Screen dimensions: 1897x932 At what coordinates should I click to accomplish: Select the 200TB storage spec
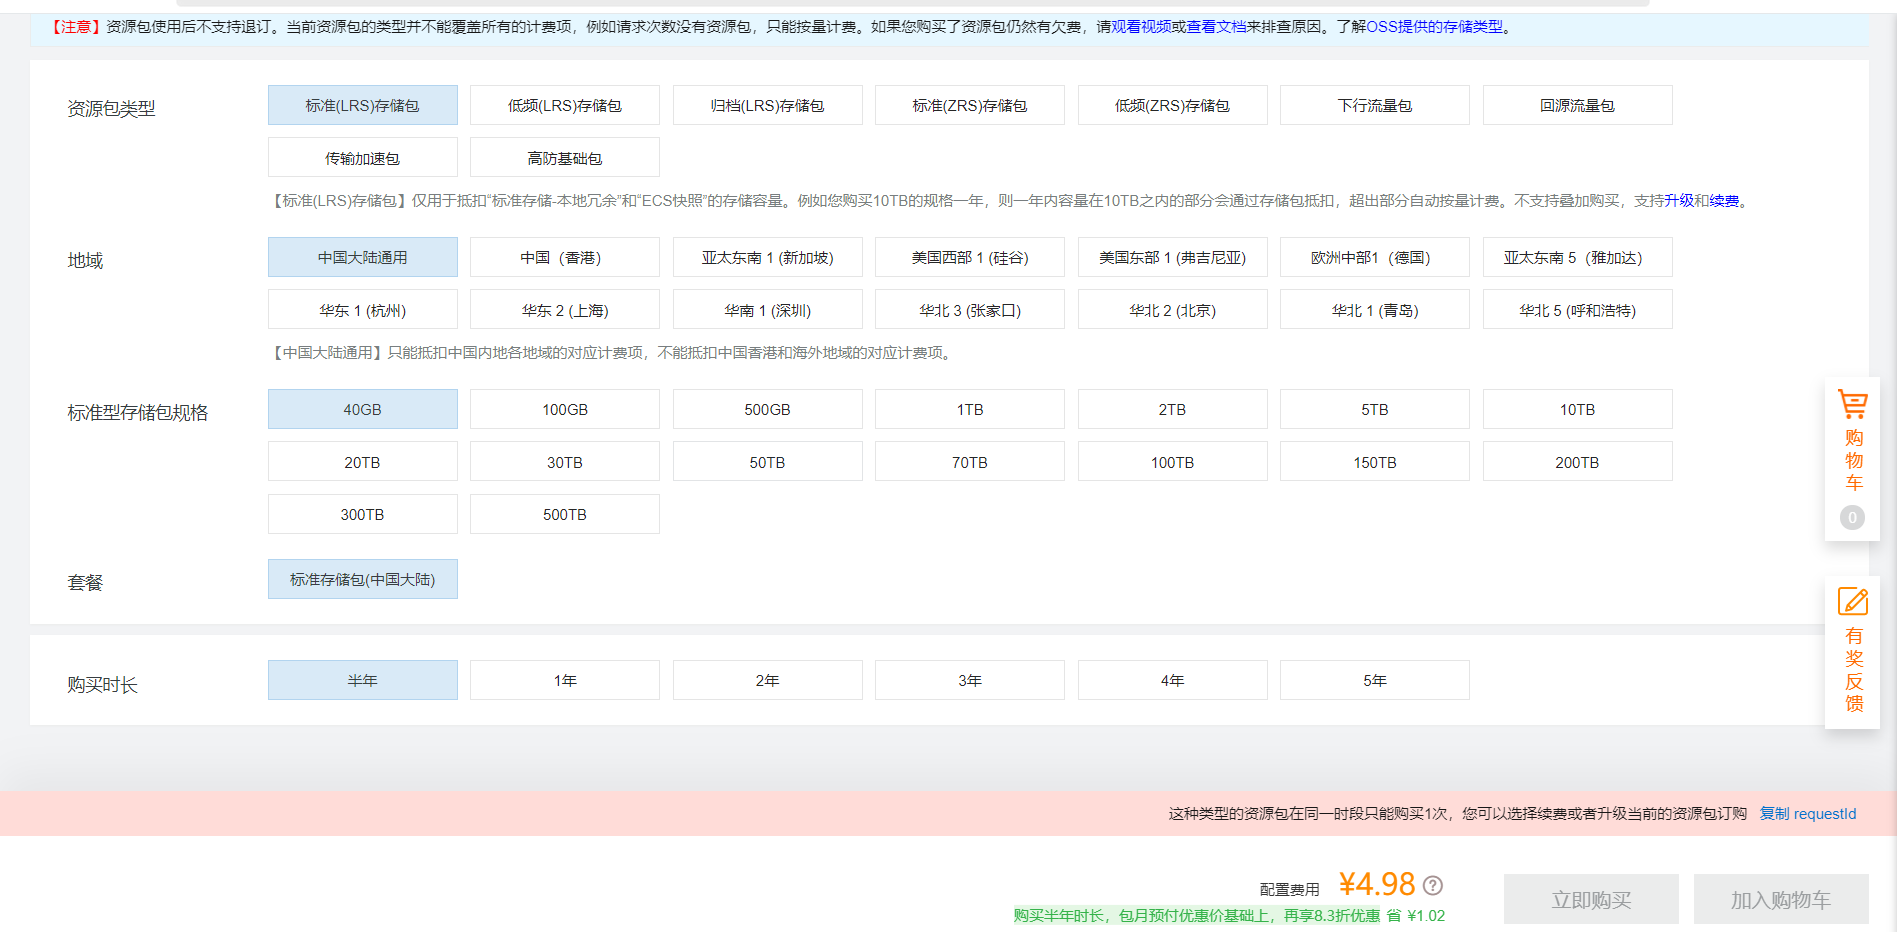(1577, 462)
